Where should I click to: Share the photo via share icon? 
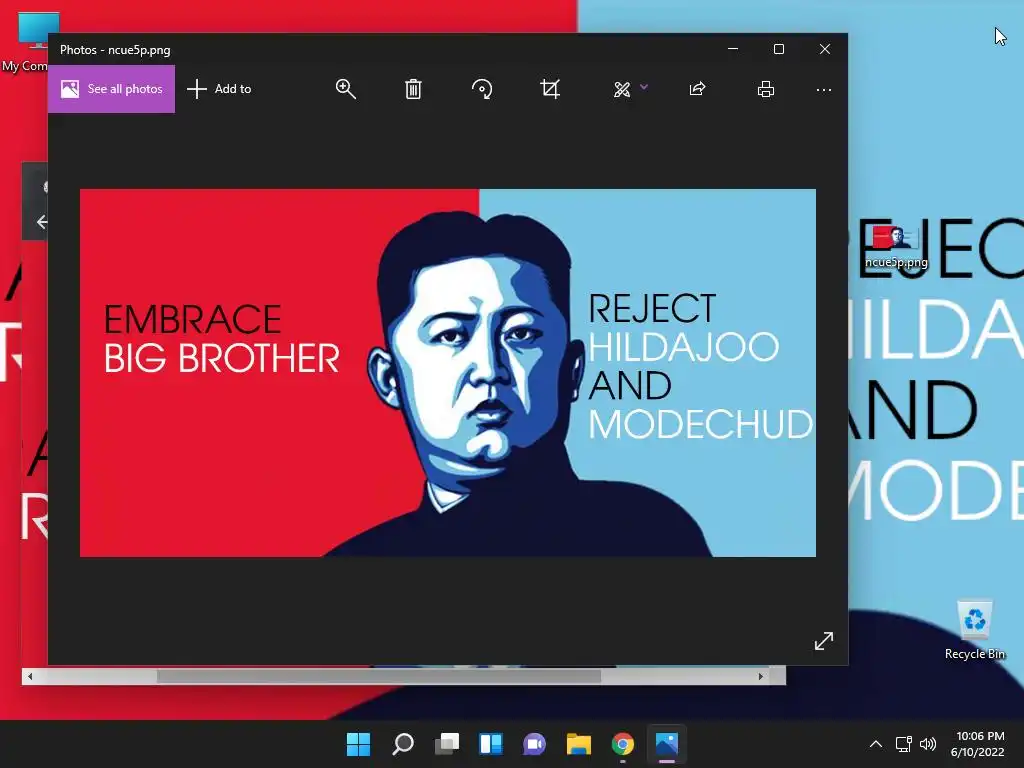click(697, 89)
